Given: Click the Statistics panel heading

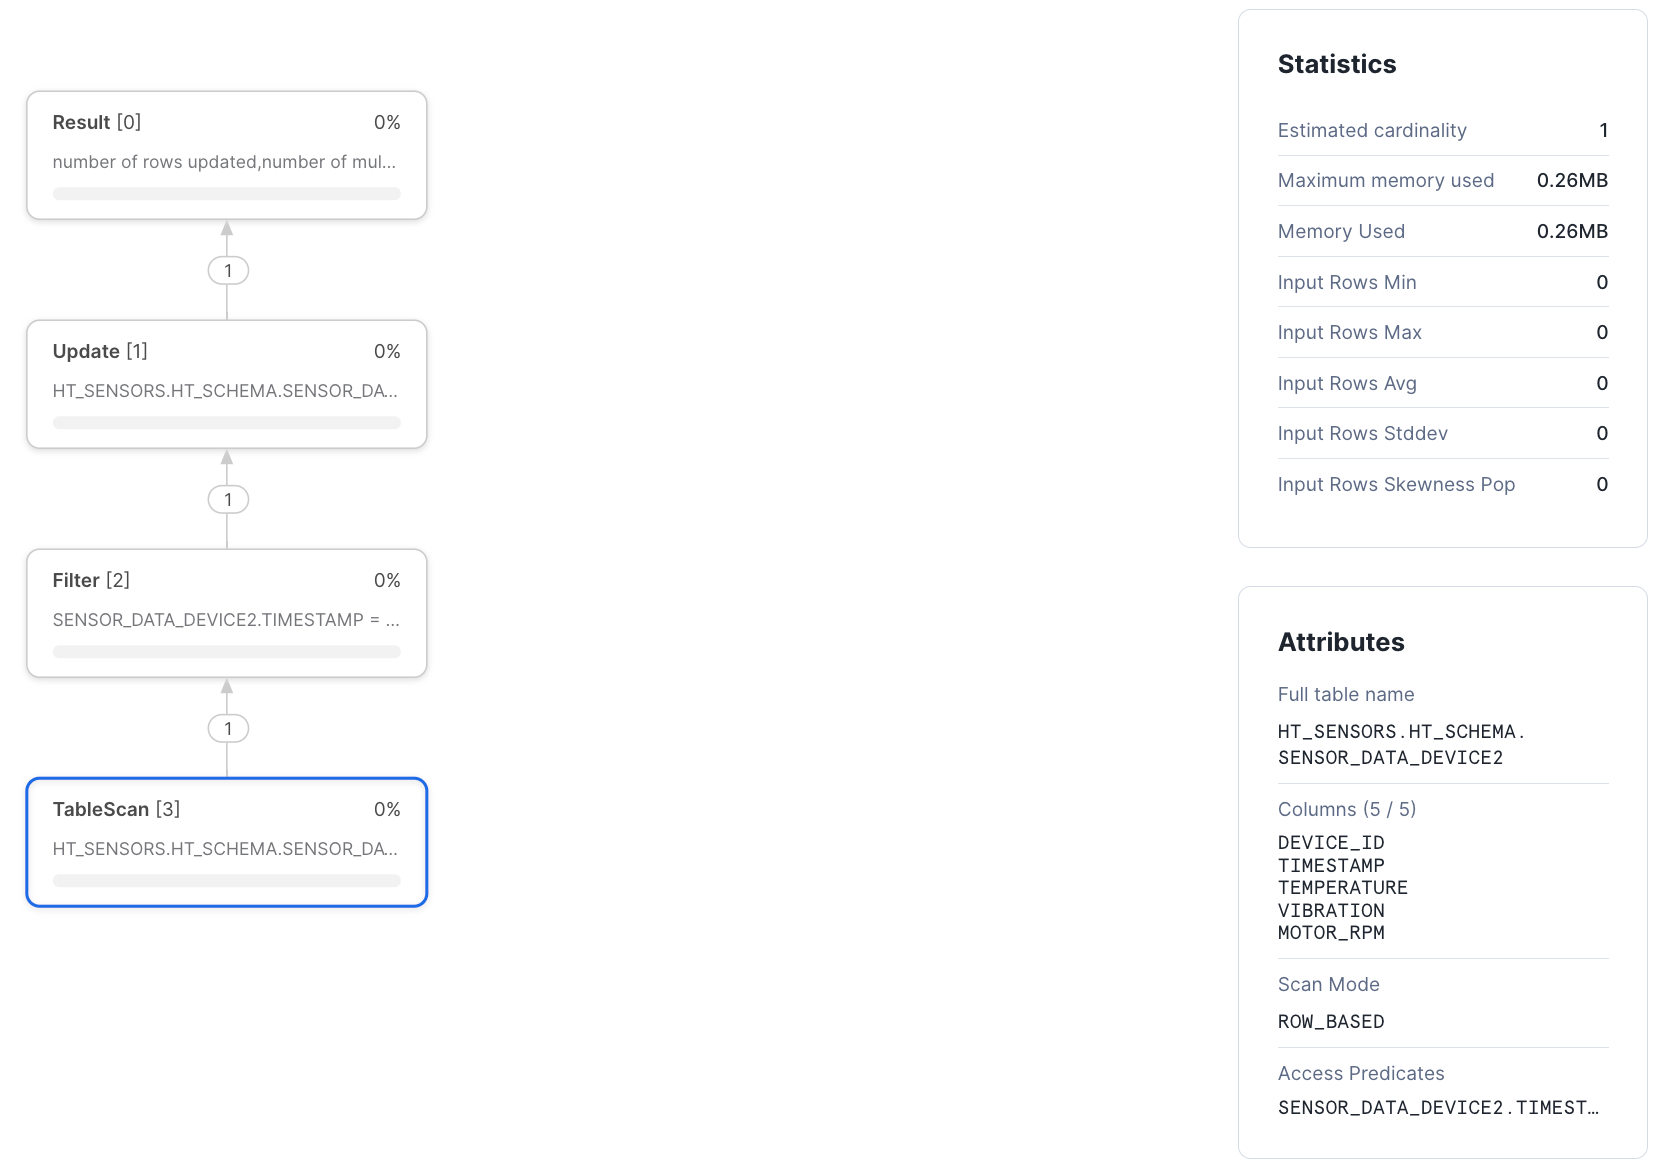Looking at the screenshot, I should click(x=1337, y=63).
